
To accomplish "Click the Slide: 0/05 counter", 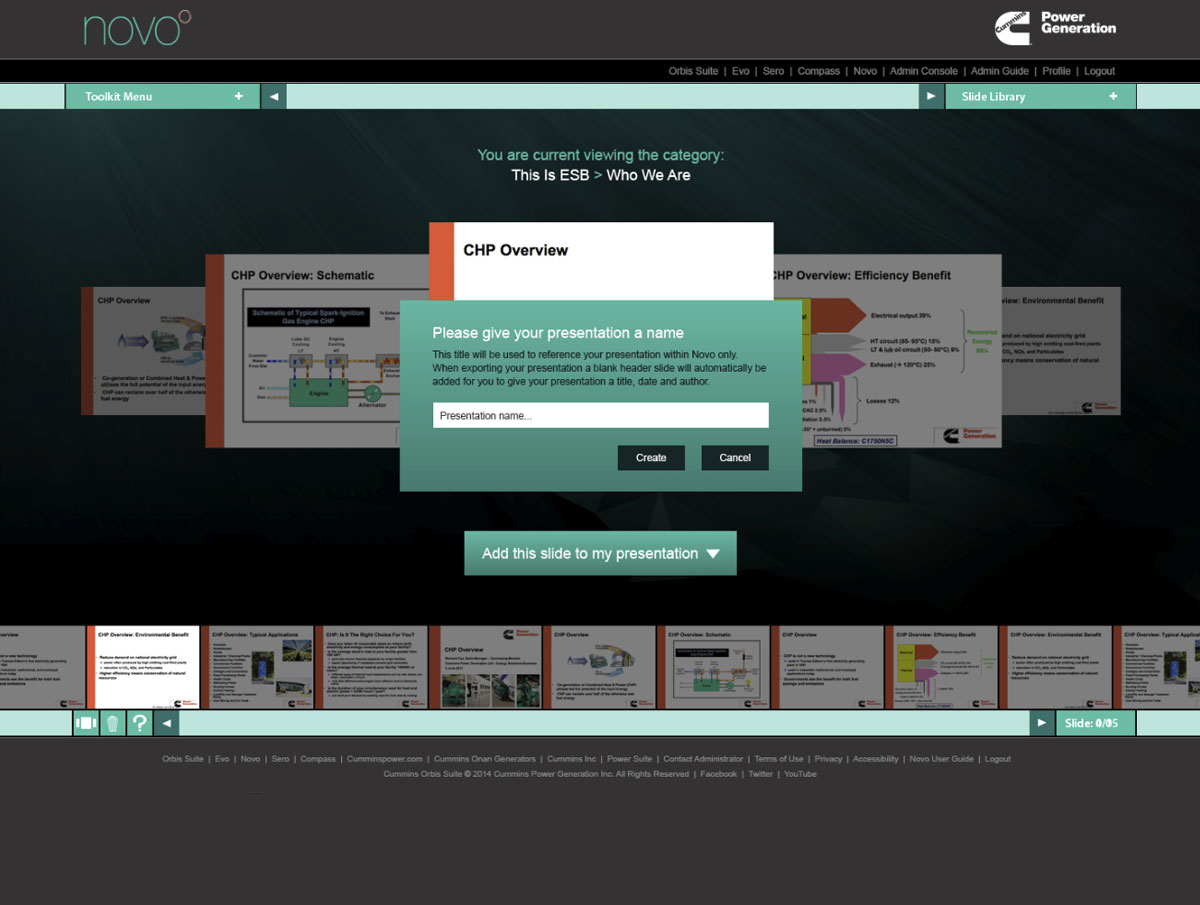I will pos(1096,723).
